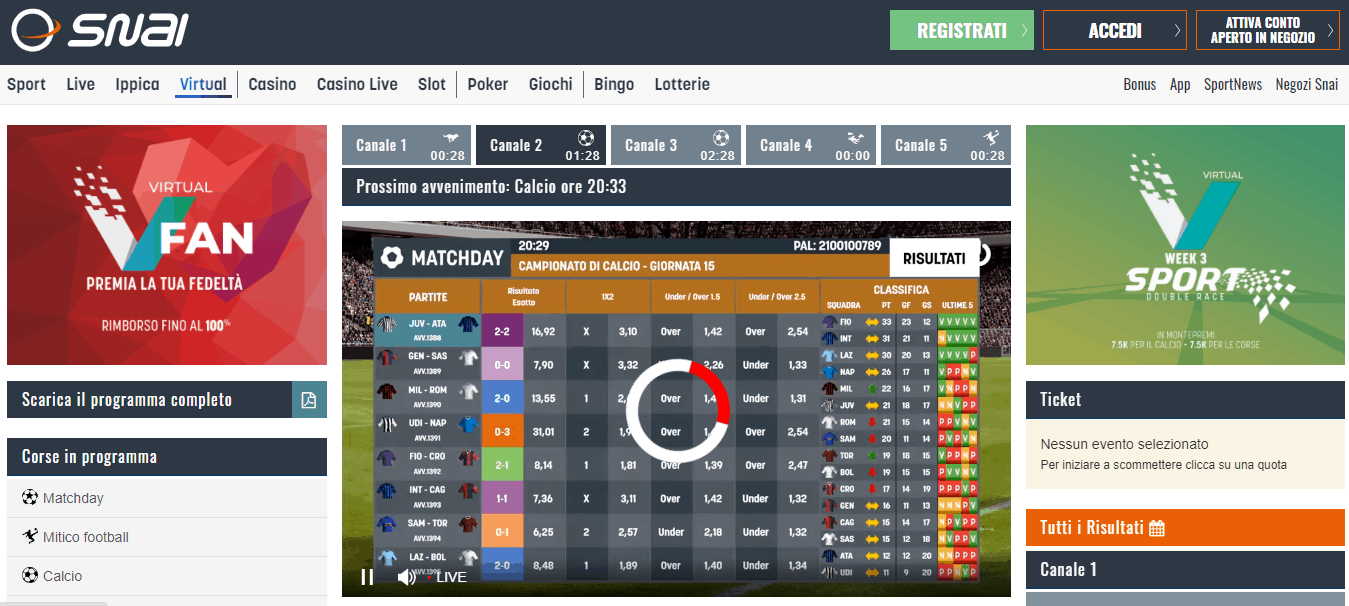1349x606 pixels.
Task: Click the Ticket panel header
Action: click(x=1185, y=399)
